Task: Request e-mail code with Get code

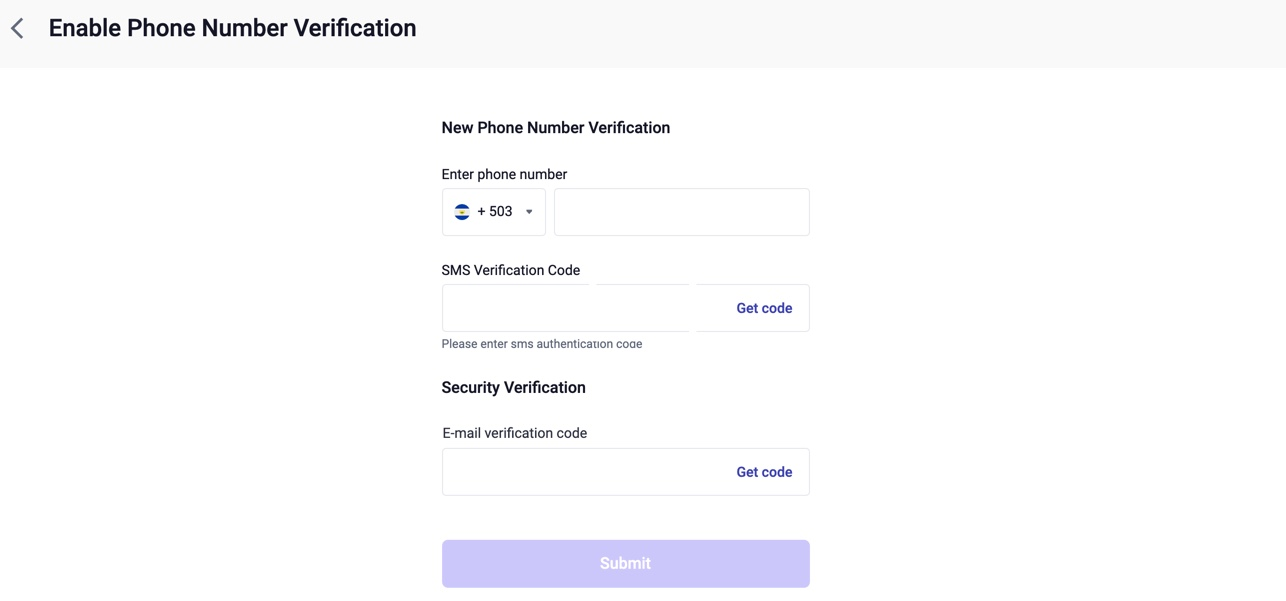Action: point(764,472)
